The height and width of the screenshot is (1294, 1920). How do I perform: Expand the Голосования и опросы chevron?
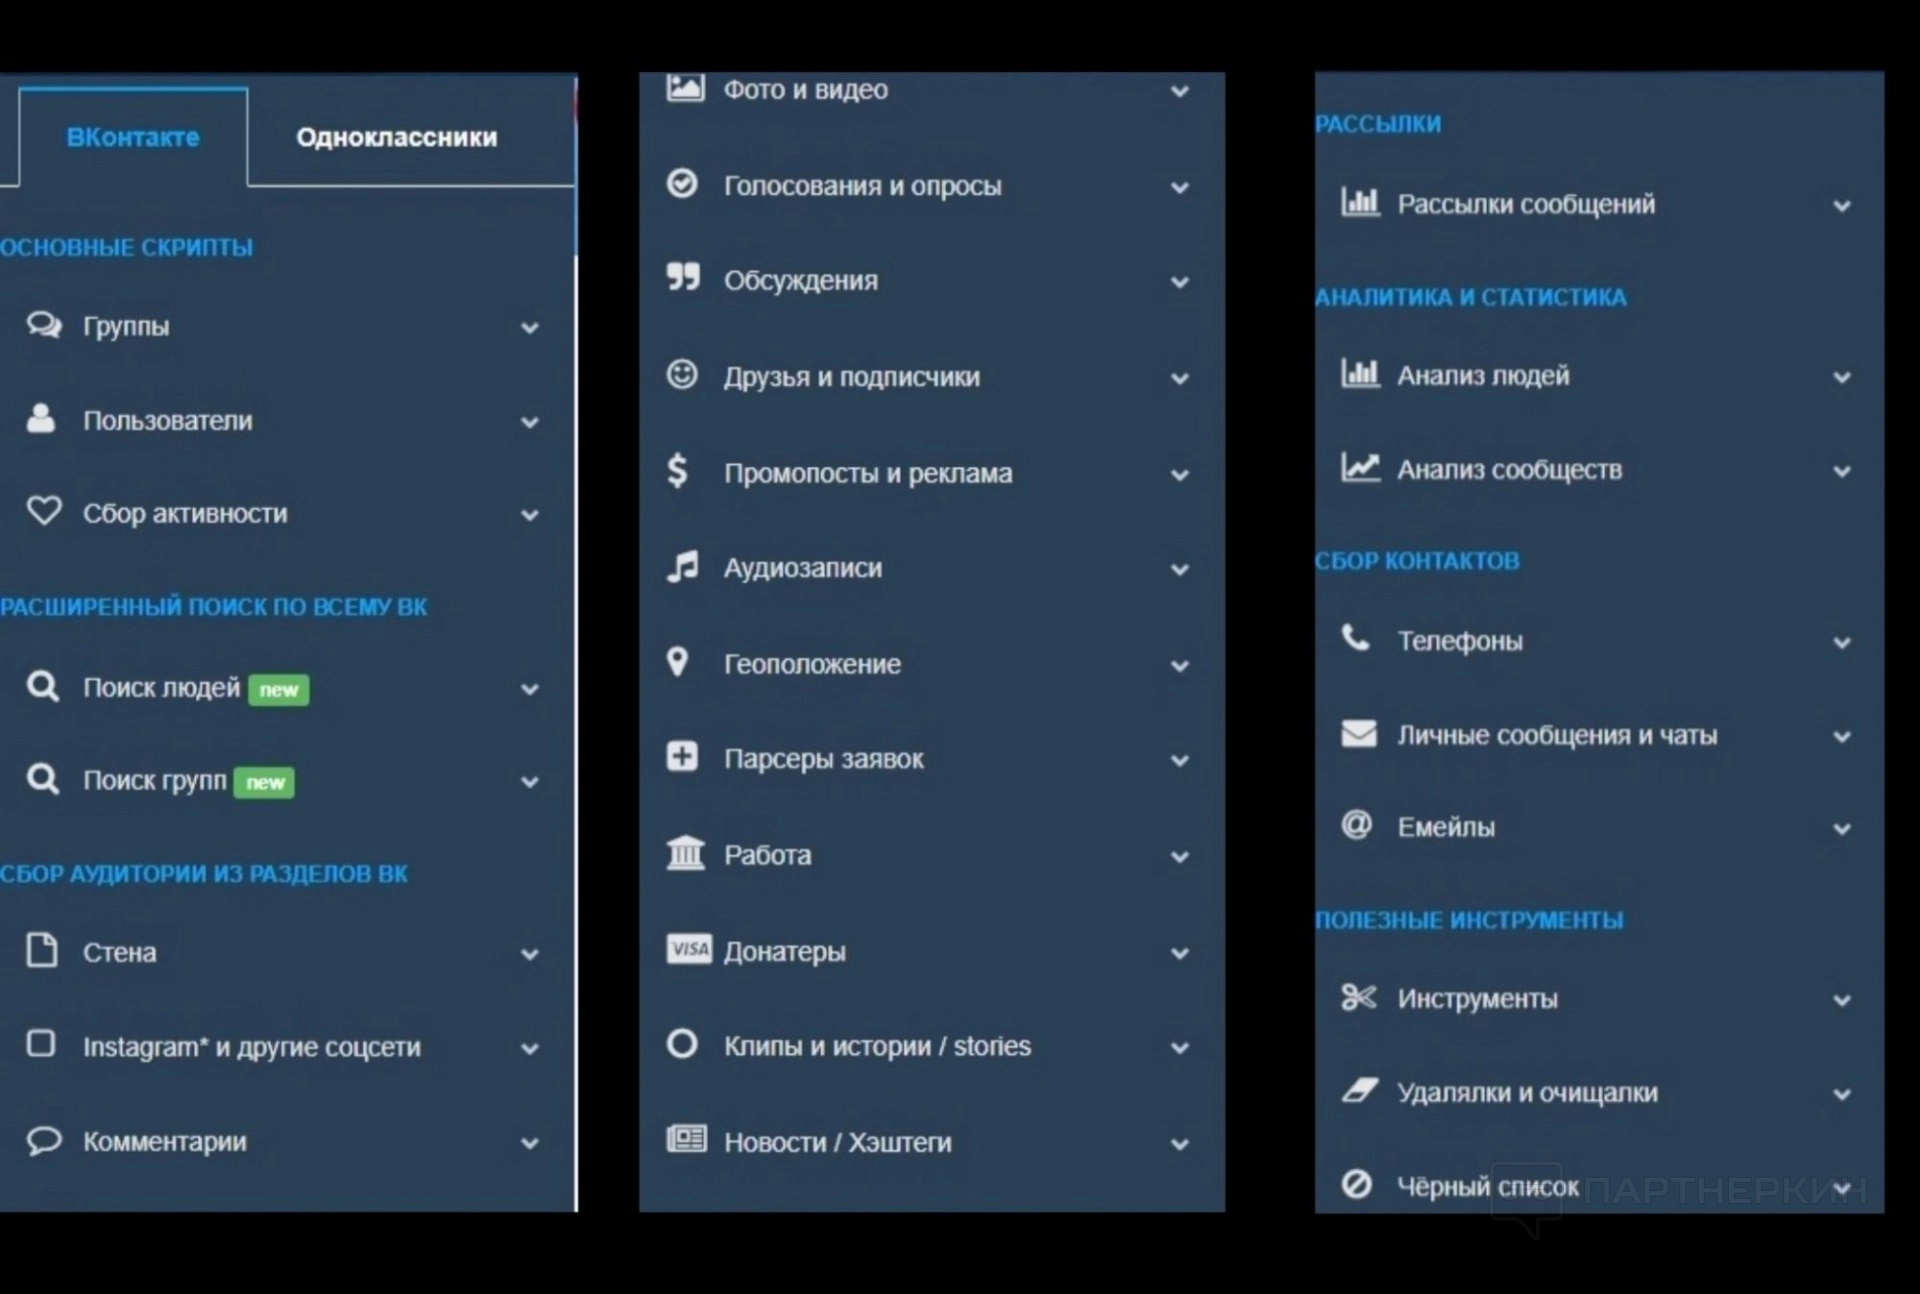(x=1180, y=187)
